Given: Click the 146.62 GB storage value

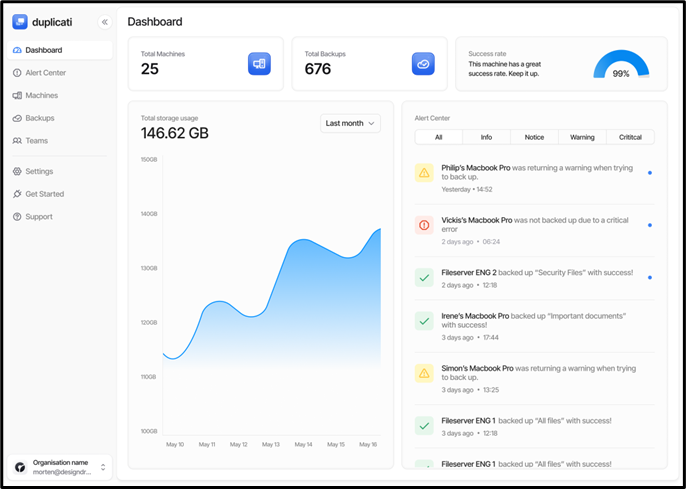Looking at the screenshot, I should (175, 133).
